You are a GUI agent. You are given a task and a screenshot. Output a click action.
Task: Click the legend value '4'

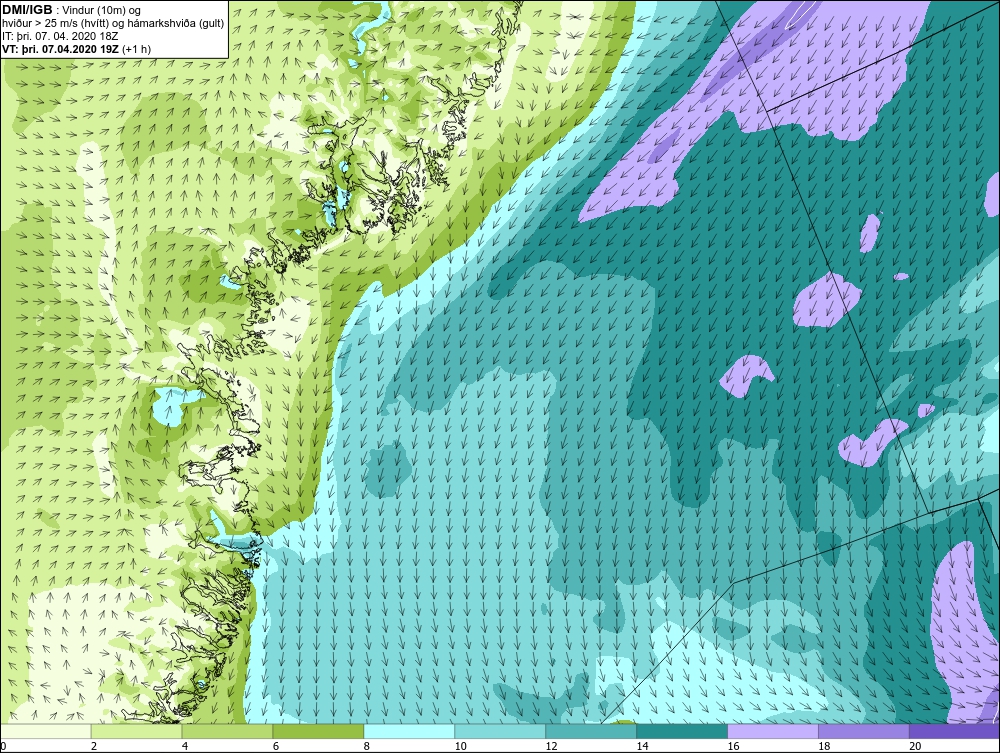tap(185, 746)
